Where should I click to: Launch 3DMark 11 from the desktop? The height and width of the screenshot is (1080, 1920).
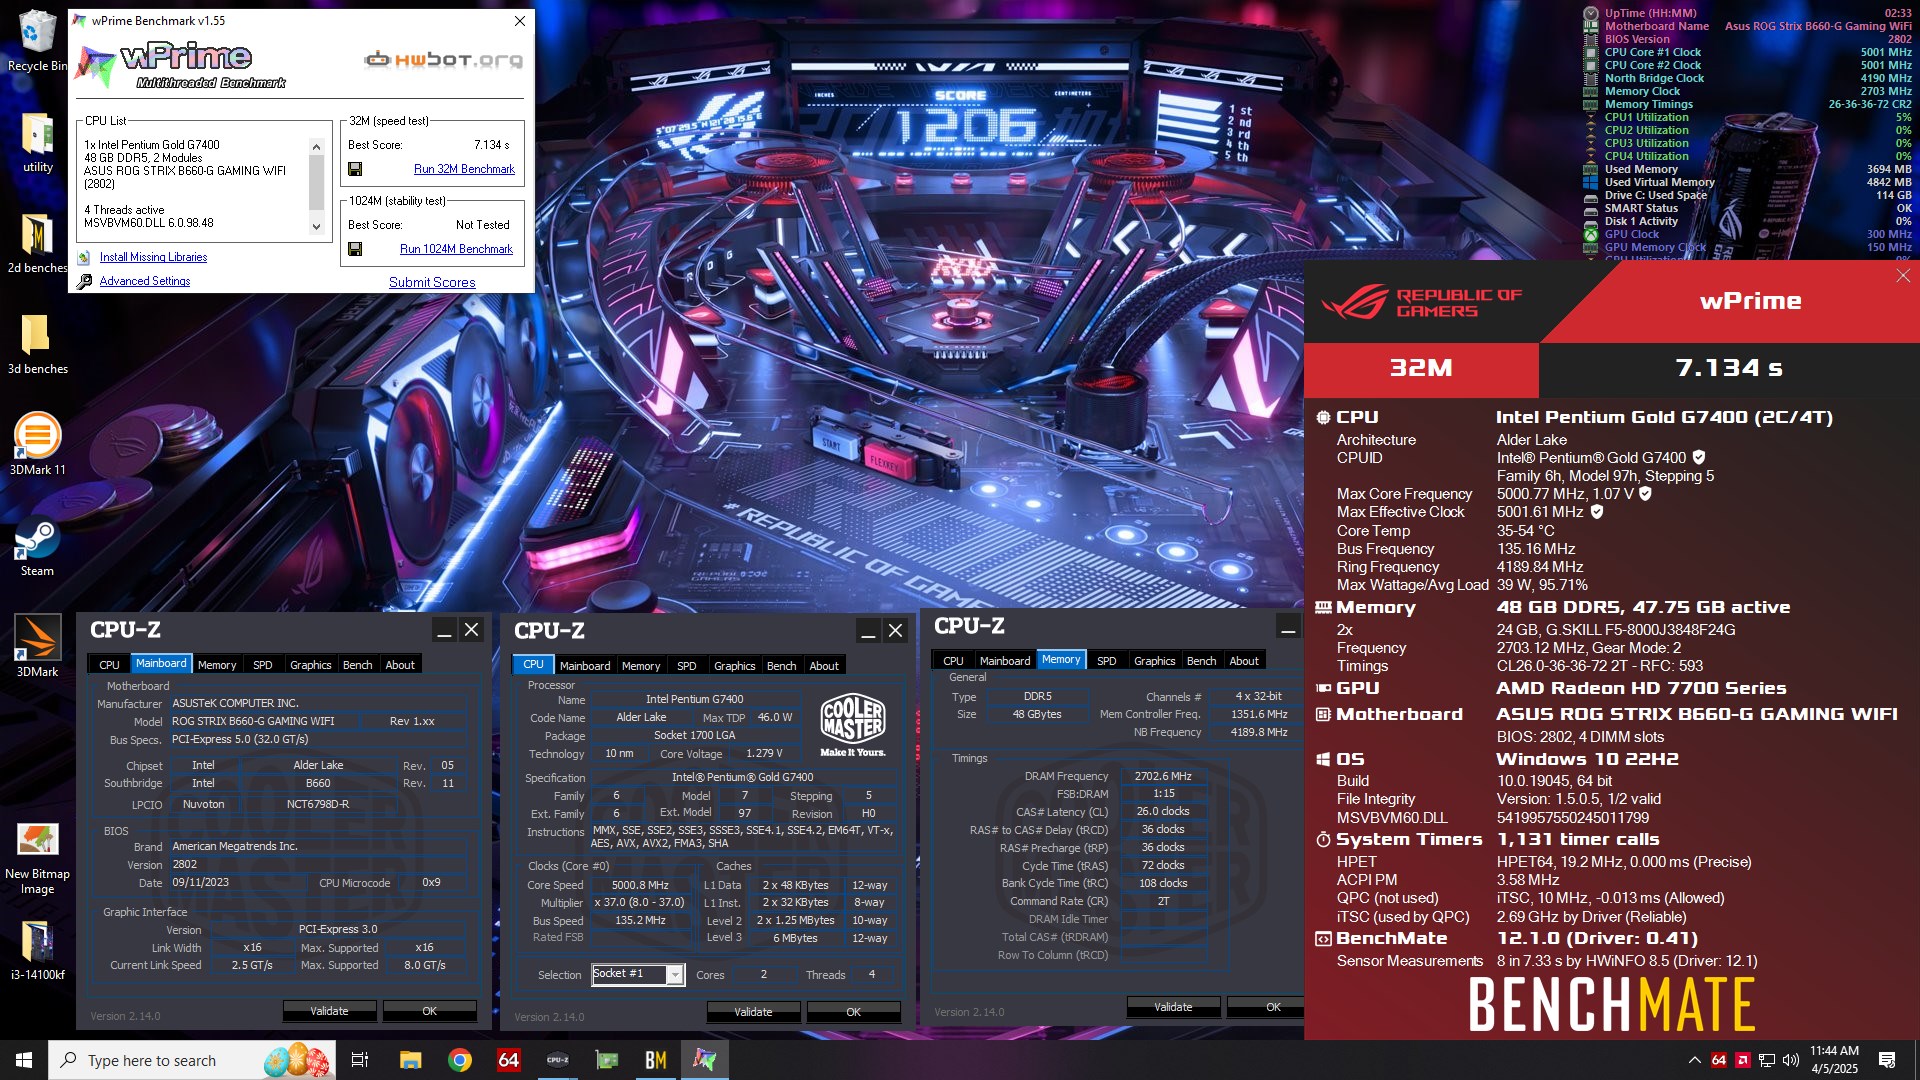pyautogui.click(x=37, y=444)
